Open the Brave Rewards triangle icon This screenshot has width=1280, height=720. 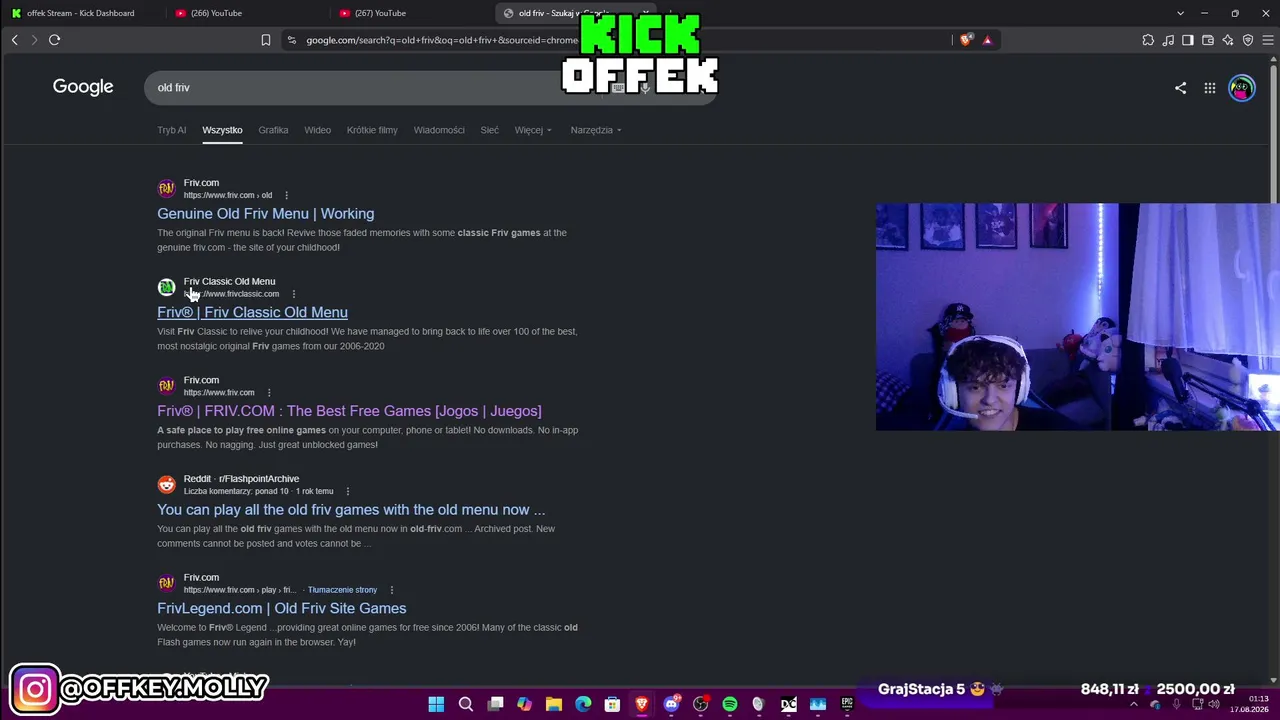pyautogui.click(x=987, y=40)
